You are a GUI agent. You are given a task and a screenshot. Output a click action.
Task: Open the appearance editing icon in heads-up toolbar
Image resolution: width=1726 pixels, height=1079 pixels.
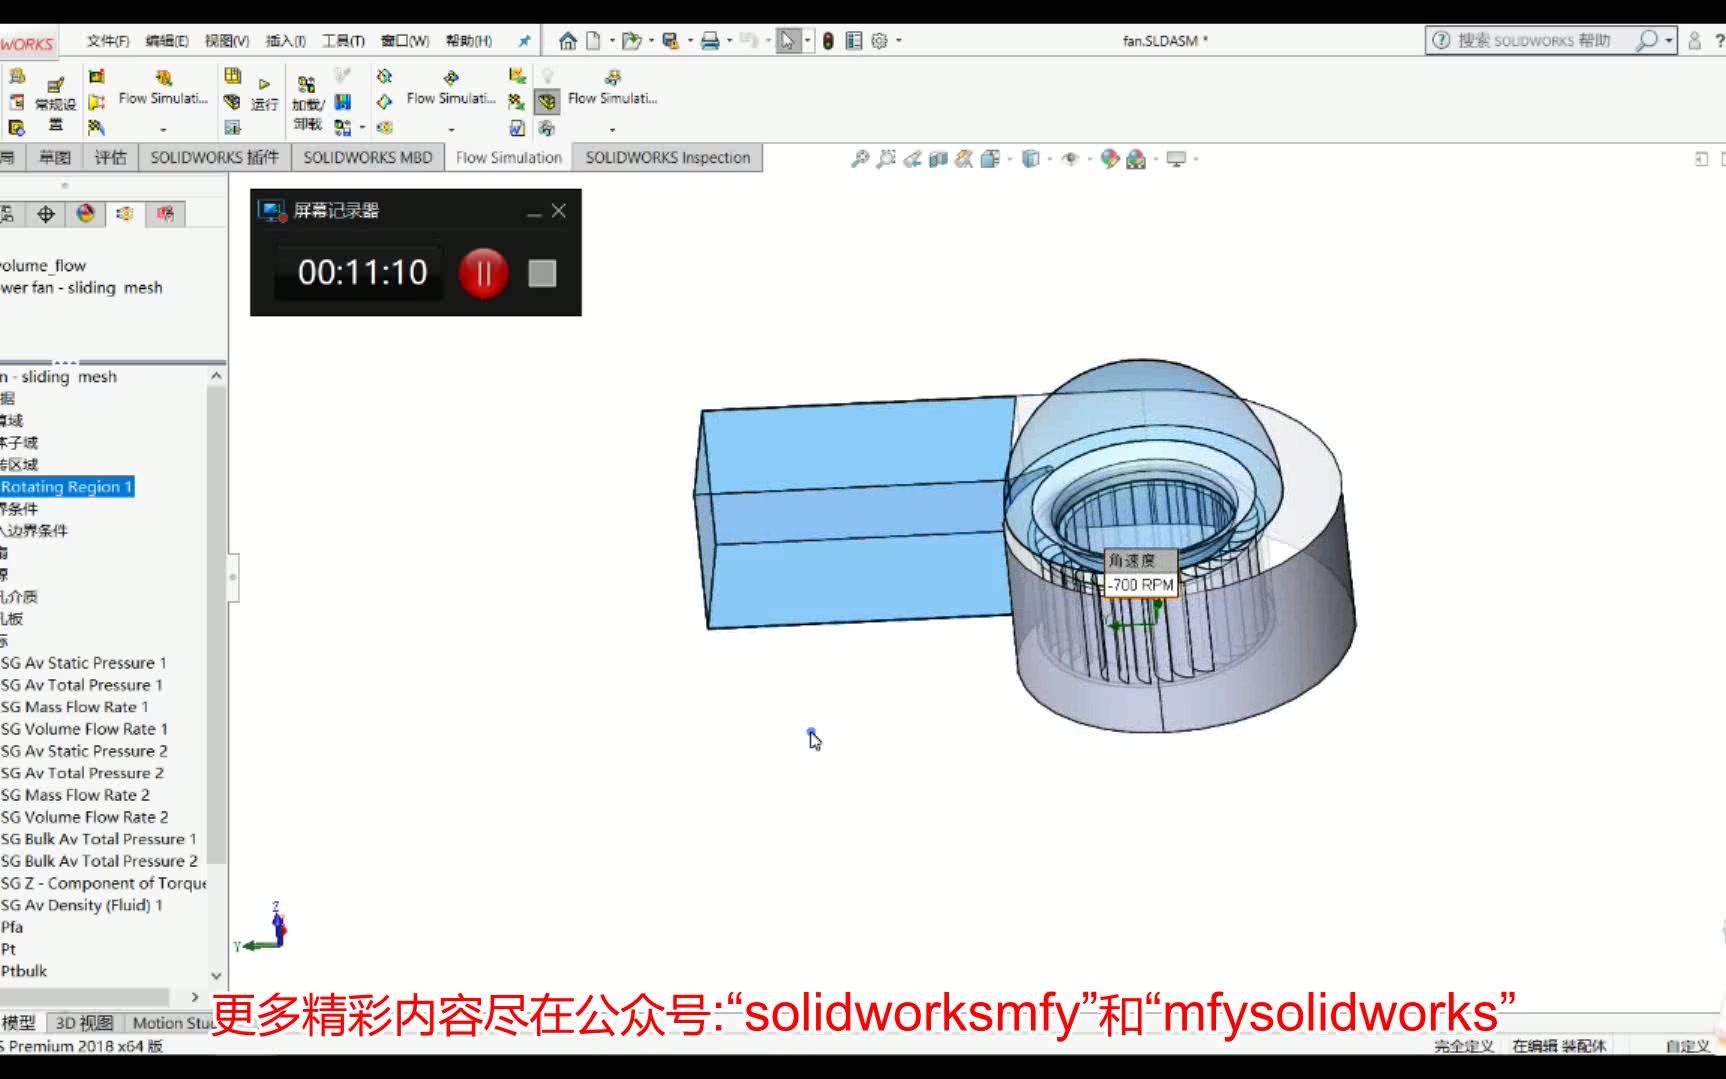coord(1108,158)
